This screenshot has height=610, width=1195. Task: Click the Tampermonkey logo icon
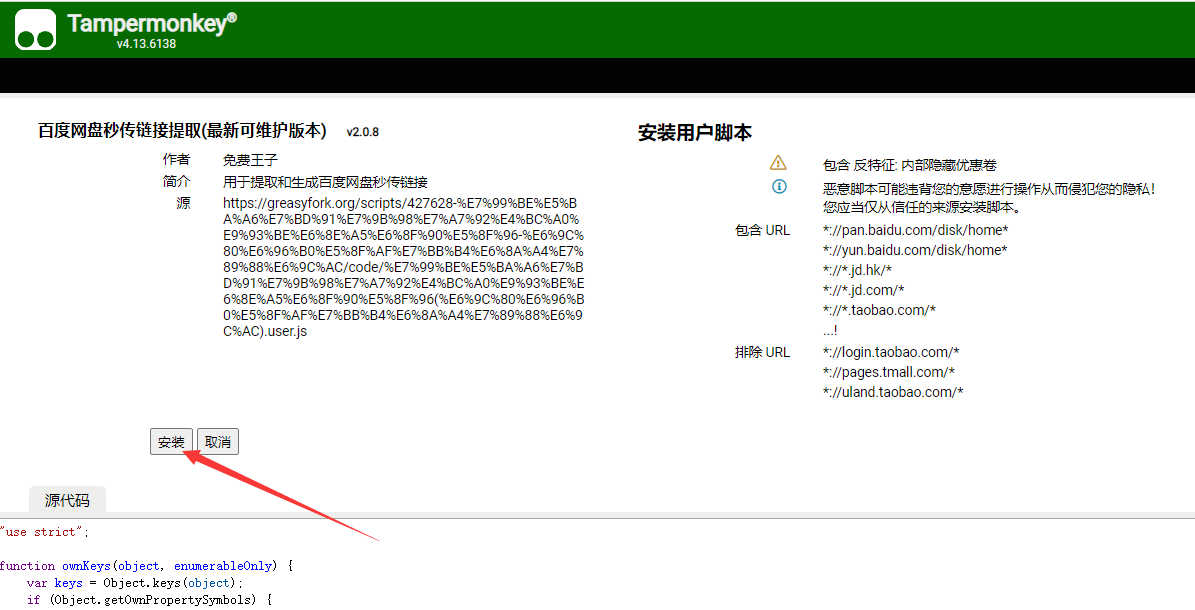pos(35,29)
